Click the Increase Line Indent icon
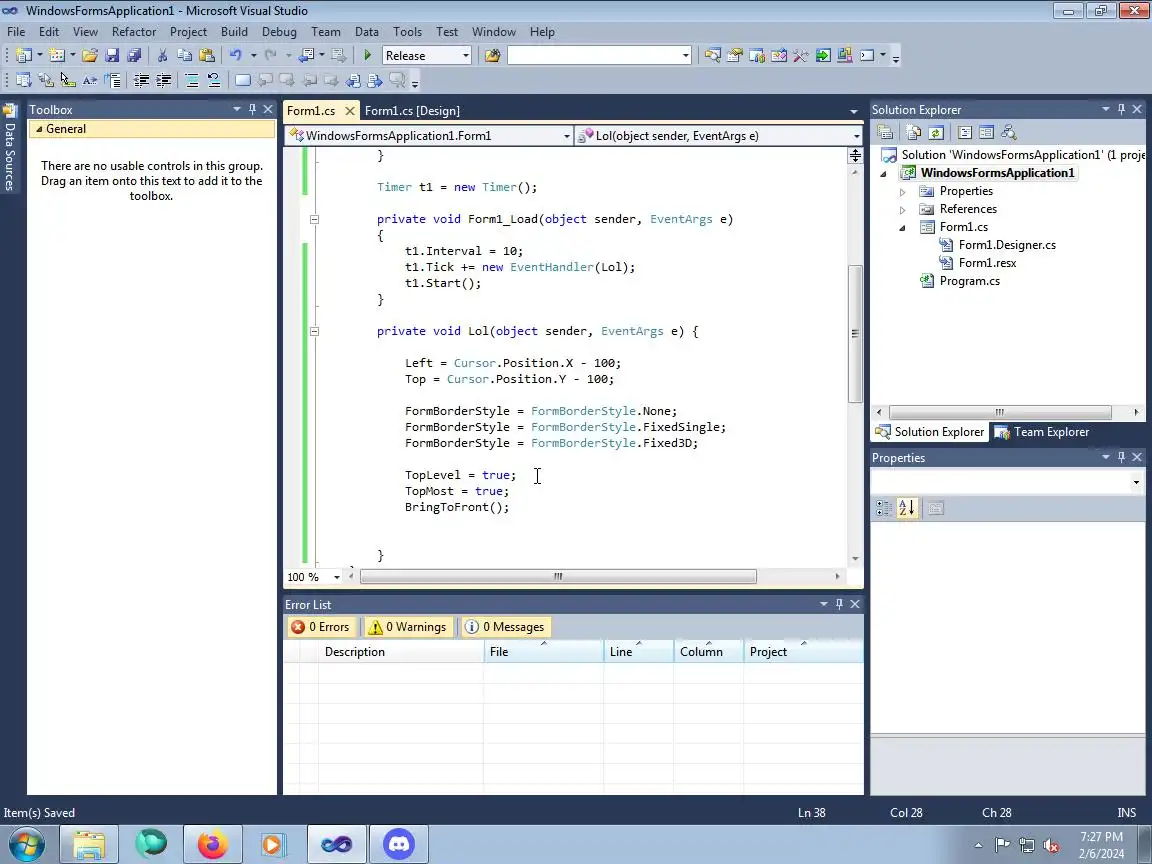 (x=163, y=80)
